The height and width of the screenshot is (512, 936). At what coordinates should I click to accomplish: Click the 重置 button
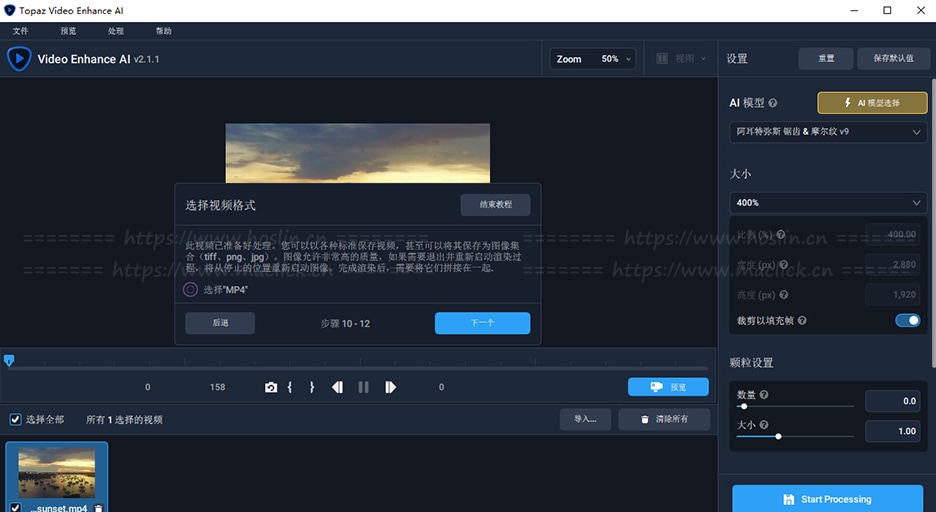pyautogui.click(x=826, y=58)
